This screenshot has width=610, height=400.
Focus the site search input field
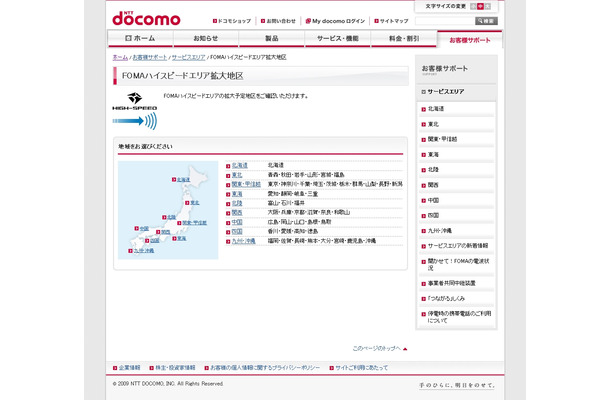point(445,21)
